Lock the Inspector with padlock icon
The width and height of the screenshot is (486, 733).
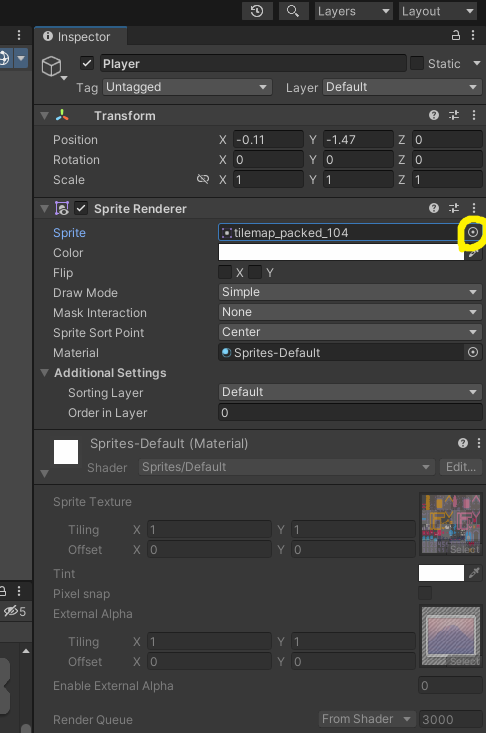coord(456,36)
